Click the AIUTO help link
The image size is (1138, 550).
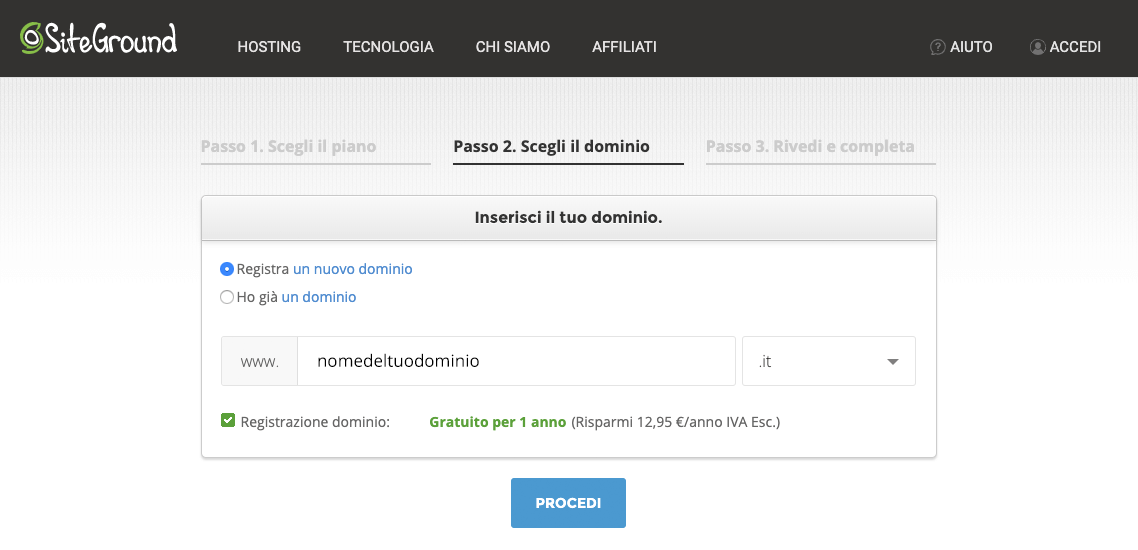(x=971, y=47)
